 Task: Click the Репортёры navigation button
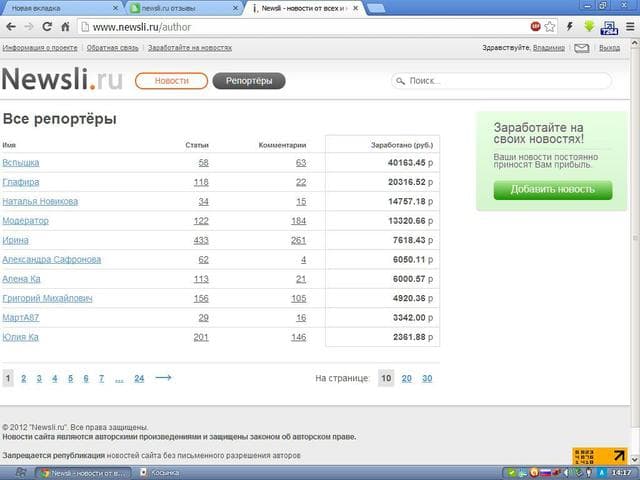coord(249,81)
